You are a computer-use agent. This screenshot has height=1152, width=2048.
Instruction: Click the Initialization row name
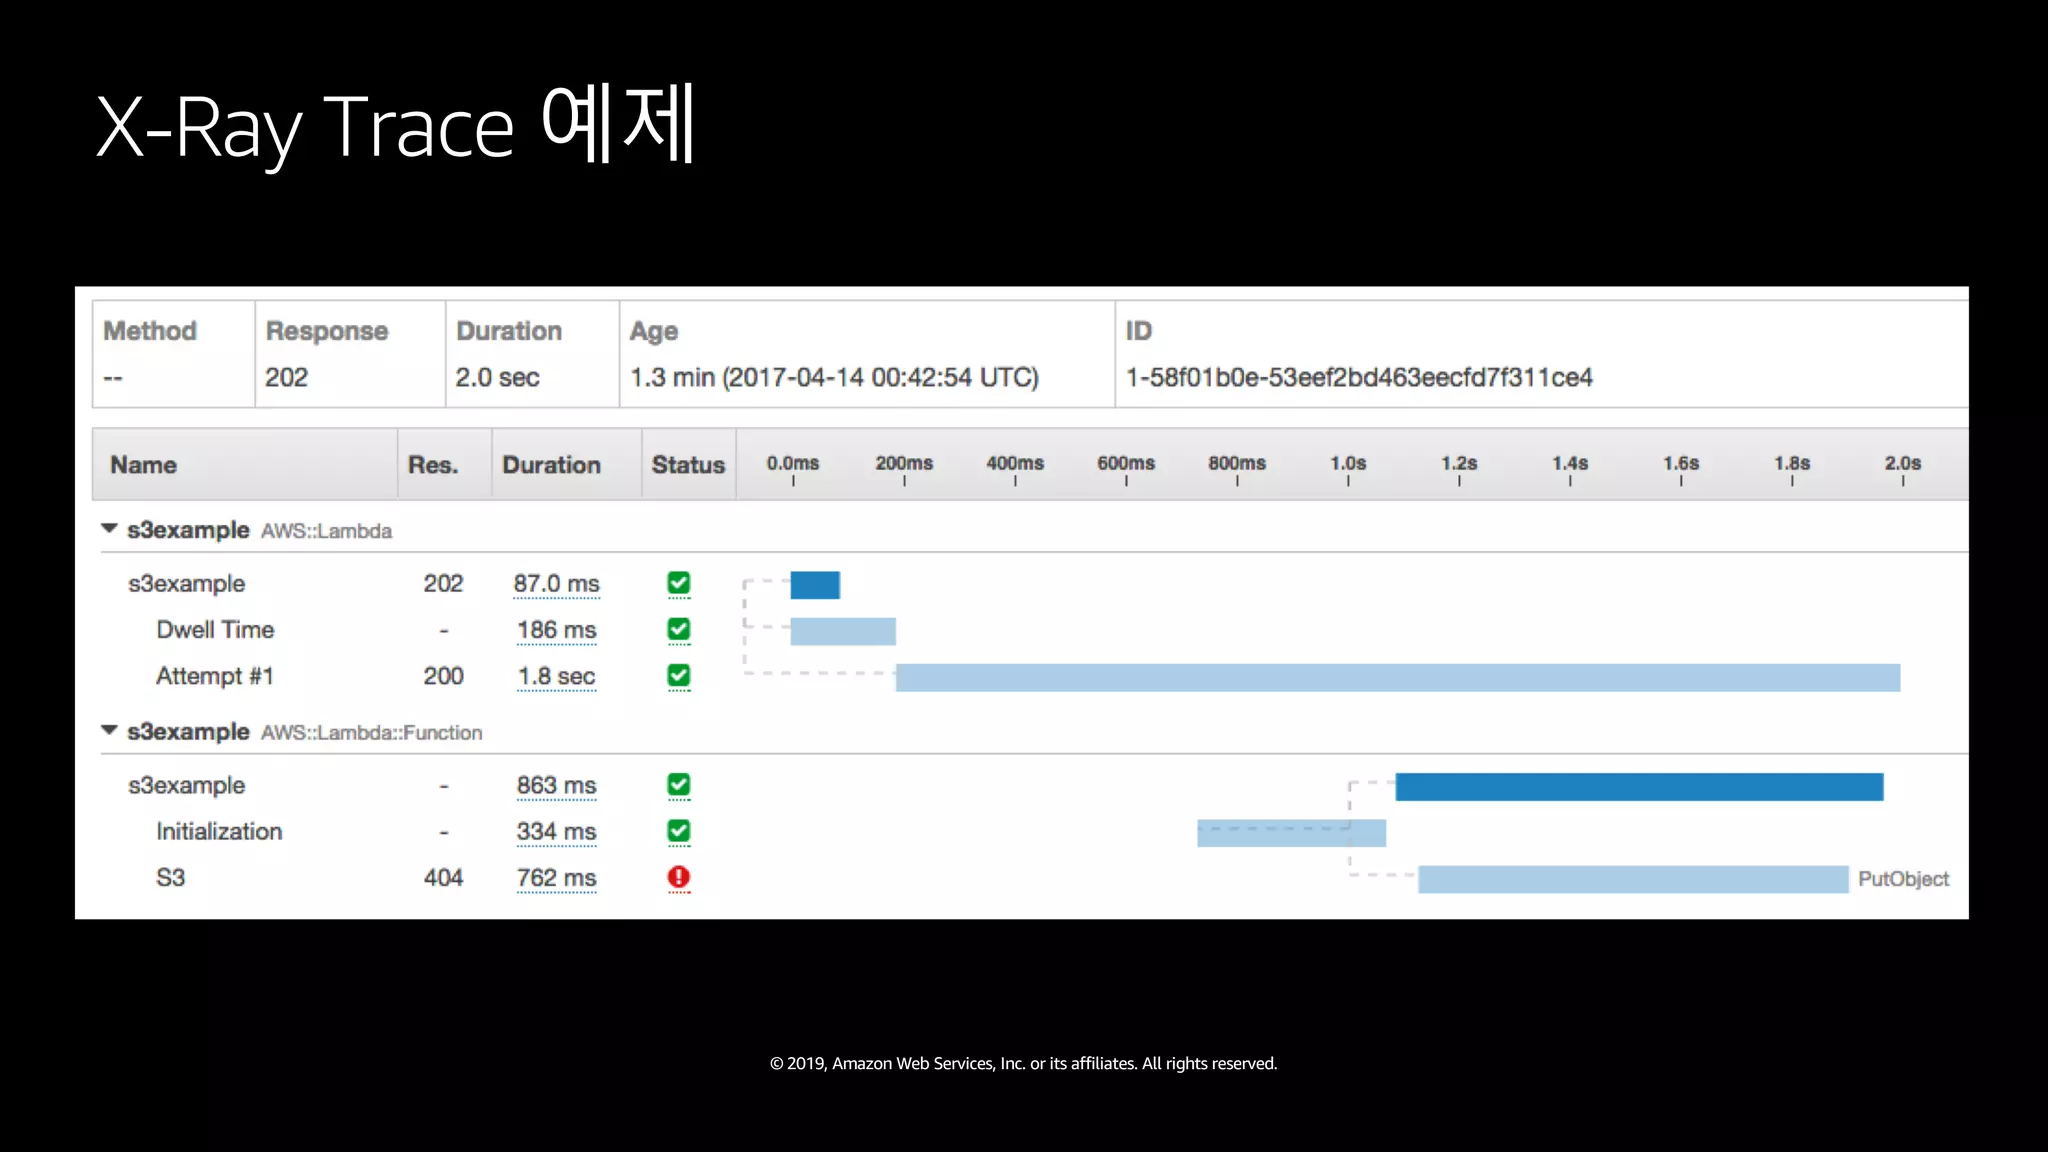tap(219, 832)
